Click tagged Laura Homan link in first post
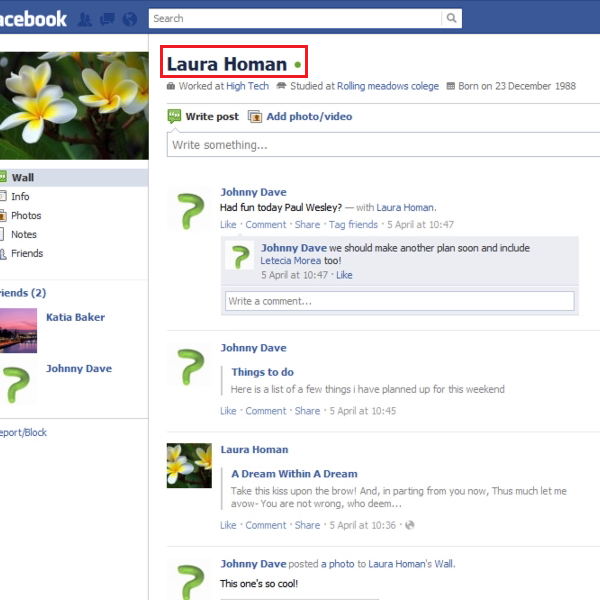The image size is (600, 600). [x=406, y=207]
